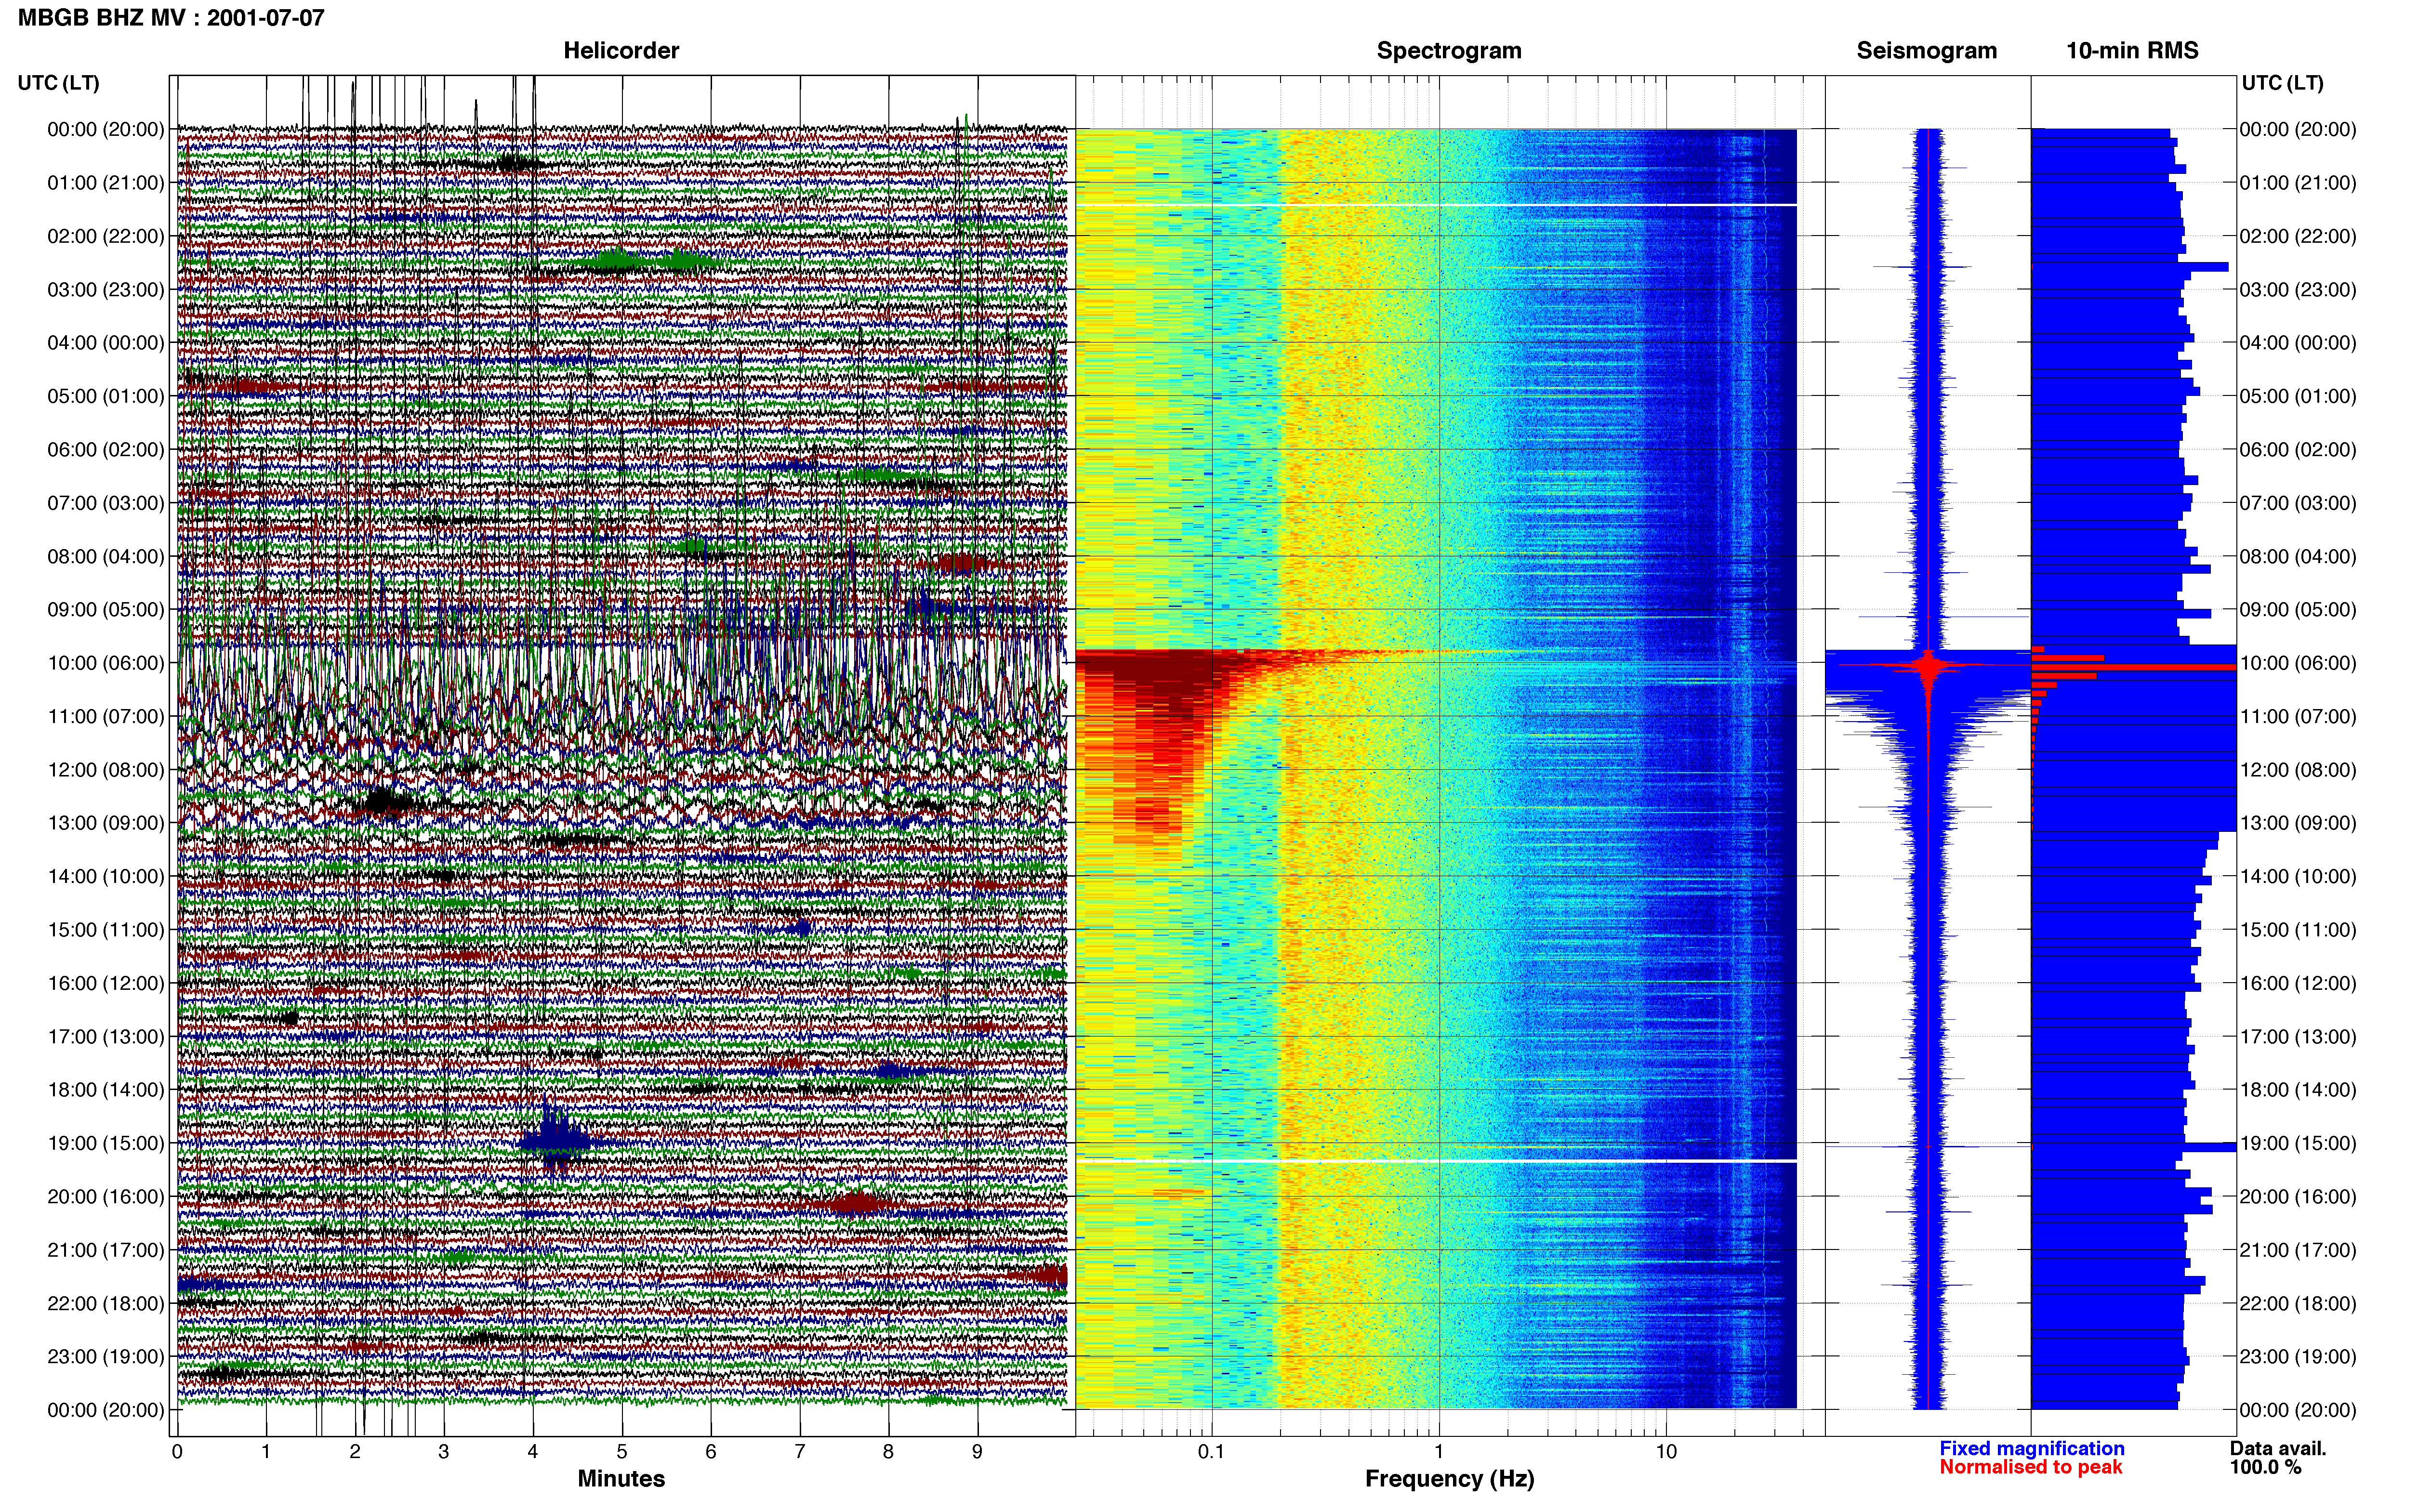Click the "0" tick on the Minutes axis

coord(177,1452)
